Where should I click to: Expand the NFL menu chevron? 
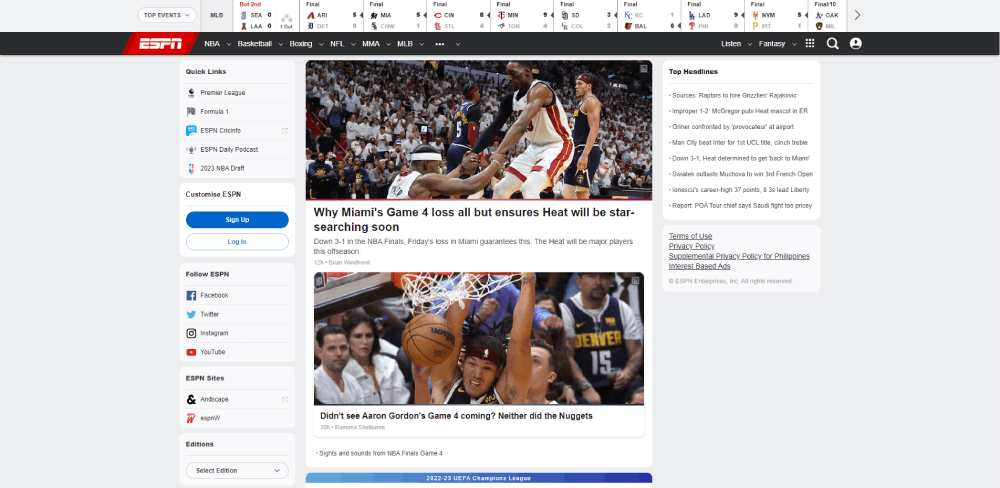(353, 45)
